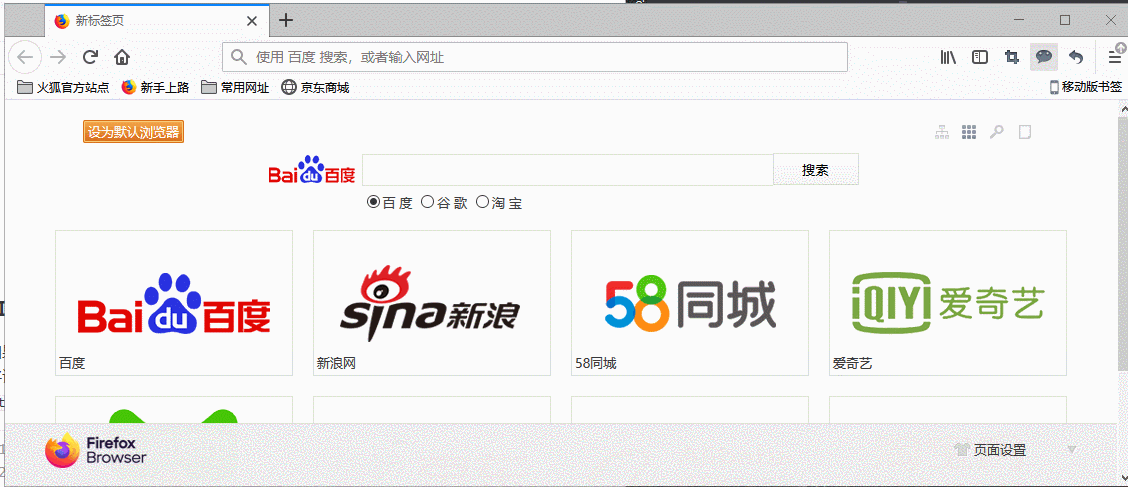Open the 京东商城 bookmark

[315, 88]
